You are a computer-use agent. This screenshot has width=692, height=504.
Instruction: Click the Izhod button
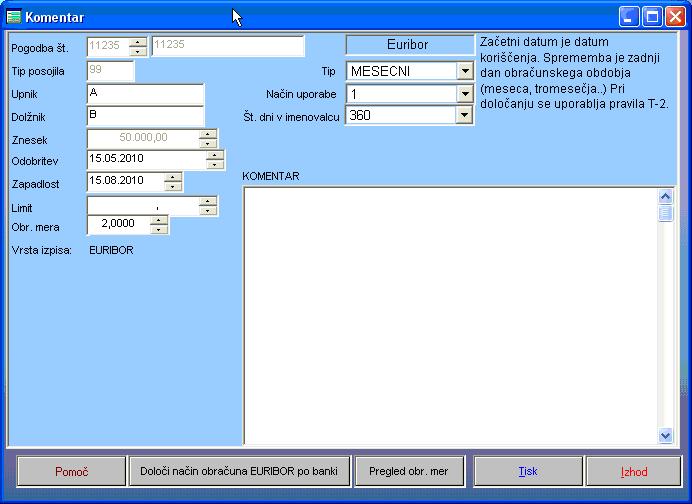click(633, 471)
